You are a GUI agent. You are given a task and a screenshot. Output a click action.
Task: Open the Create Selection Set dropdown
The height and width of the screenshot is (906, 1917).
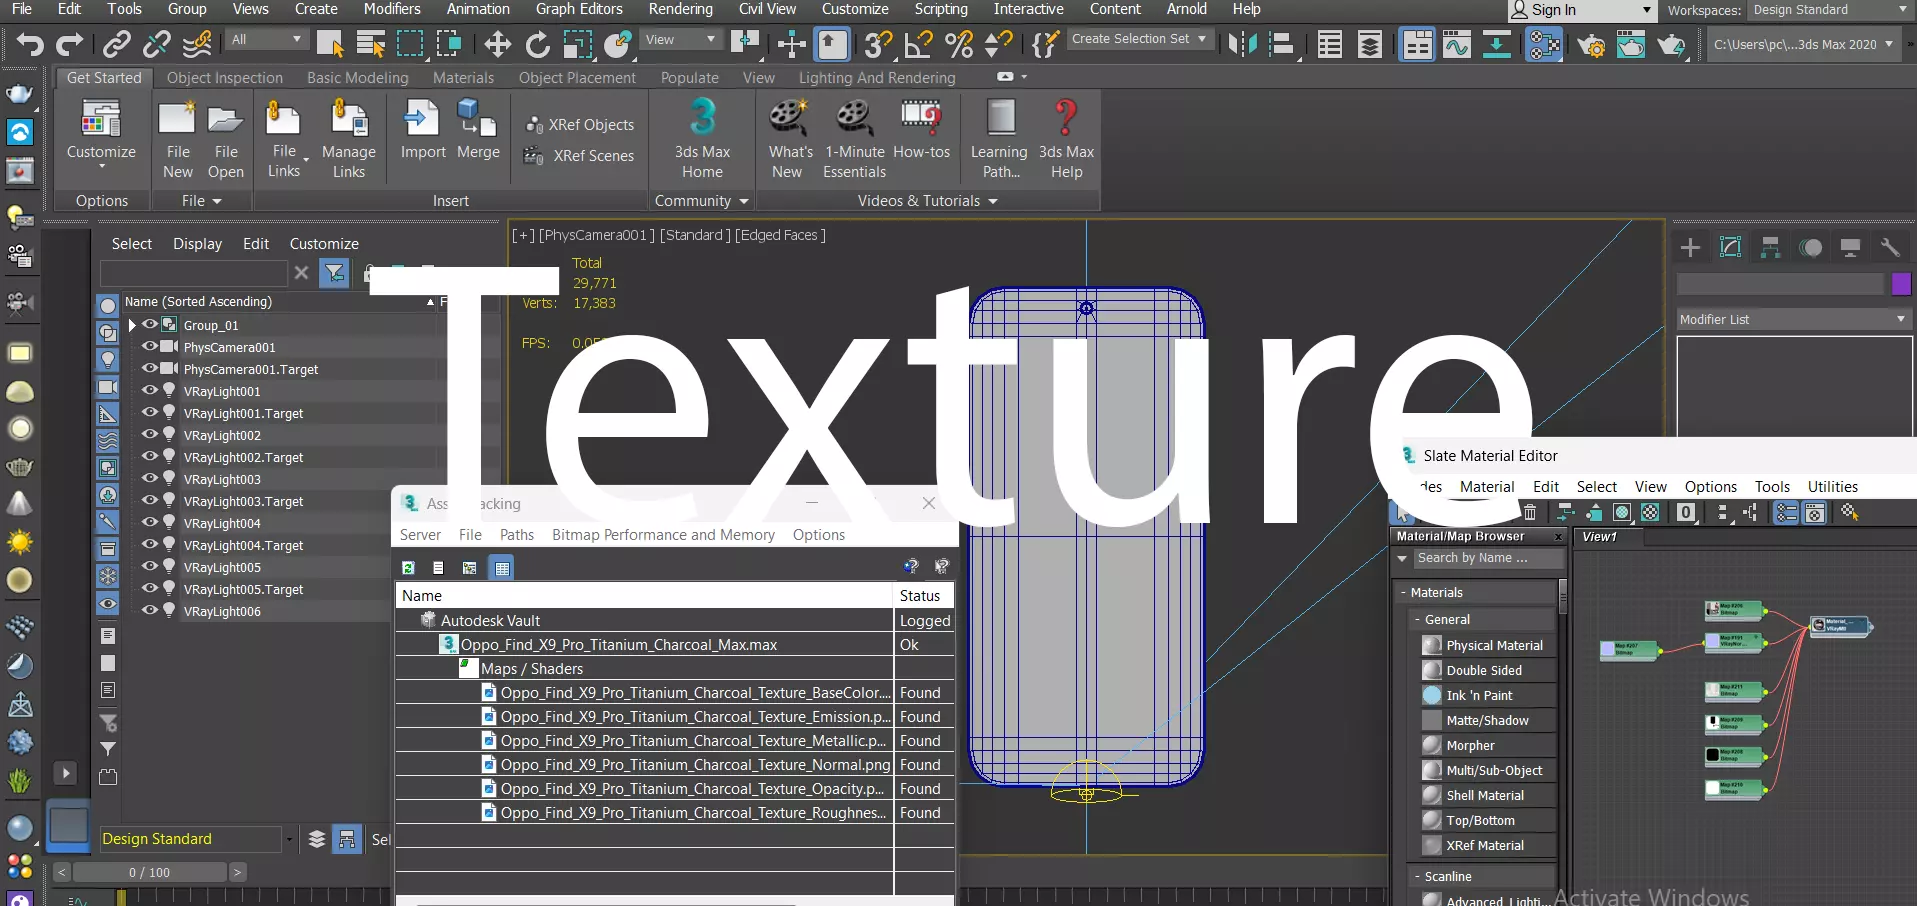[1139, 39]
